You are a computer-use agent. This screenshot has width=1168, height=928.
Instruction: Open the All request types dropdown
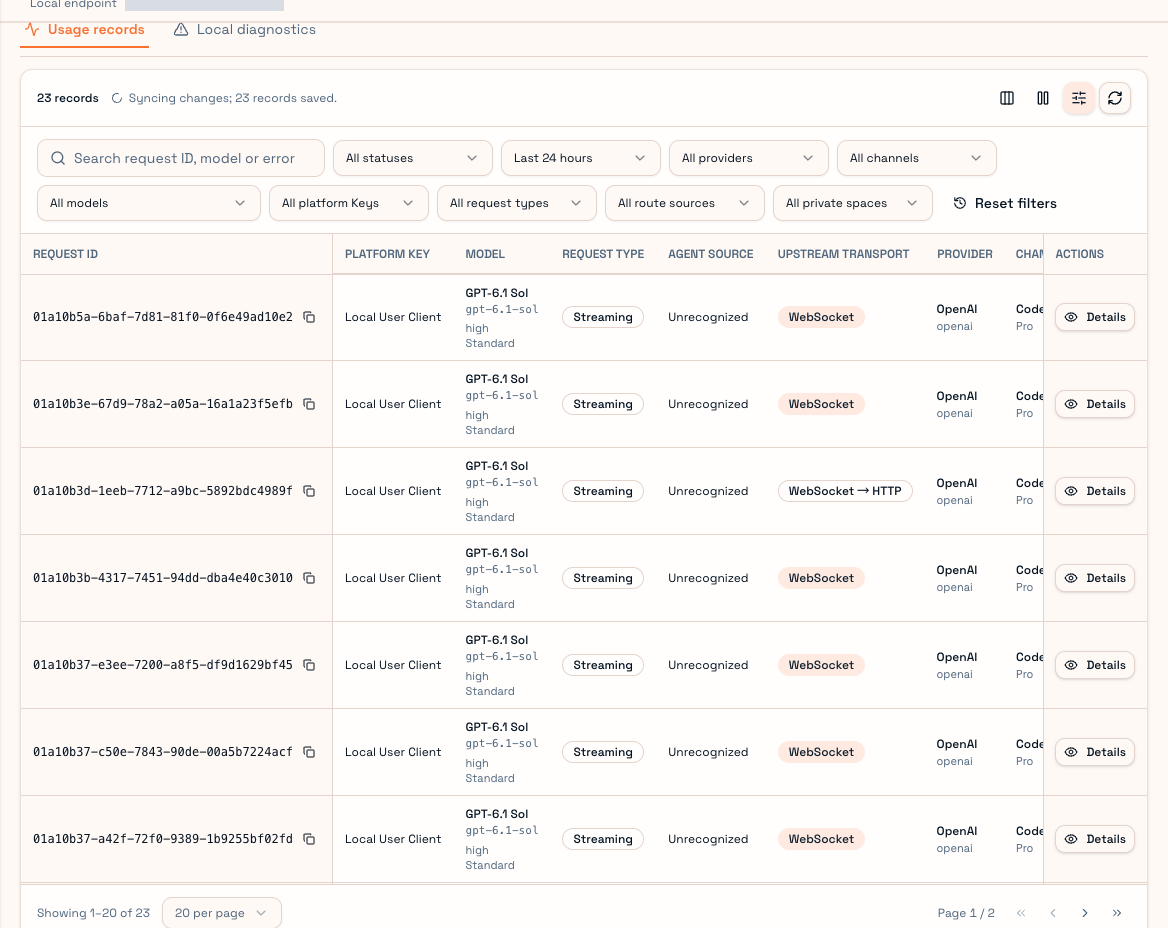(x=517, y=203)
